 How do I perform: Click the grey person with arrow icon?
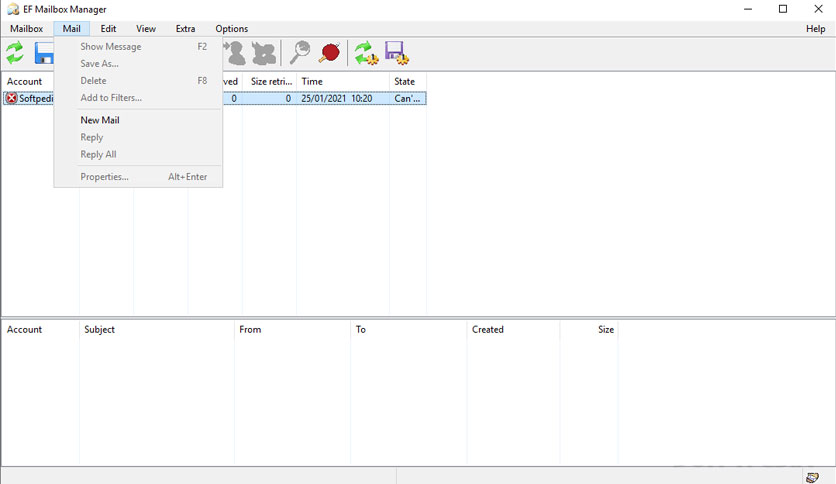point(235,53)
